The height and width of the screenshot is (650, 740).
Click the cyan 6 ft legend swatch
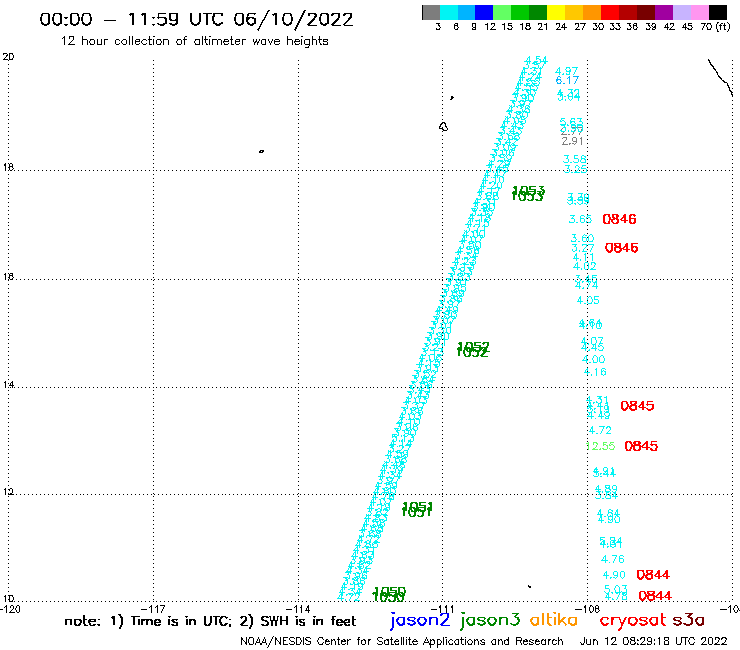tap(448, 12)
